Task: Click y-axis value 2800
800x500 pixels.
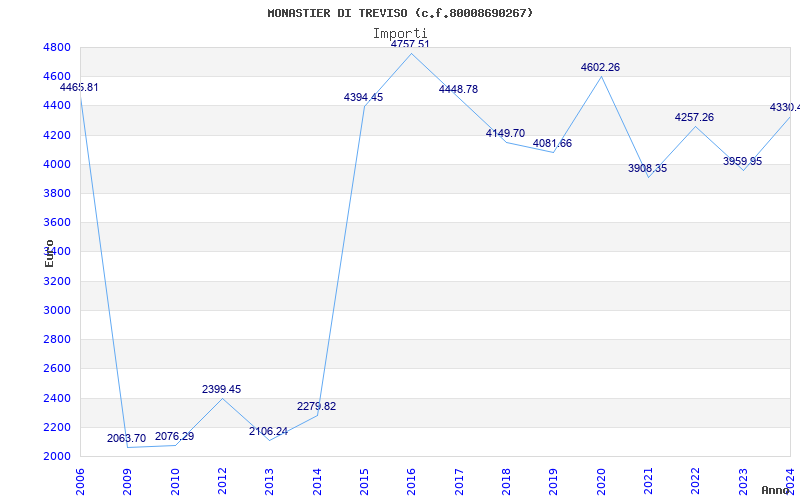Action: coord(58,339)
